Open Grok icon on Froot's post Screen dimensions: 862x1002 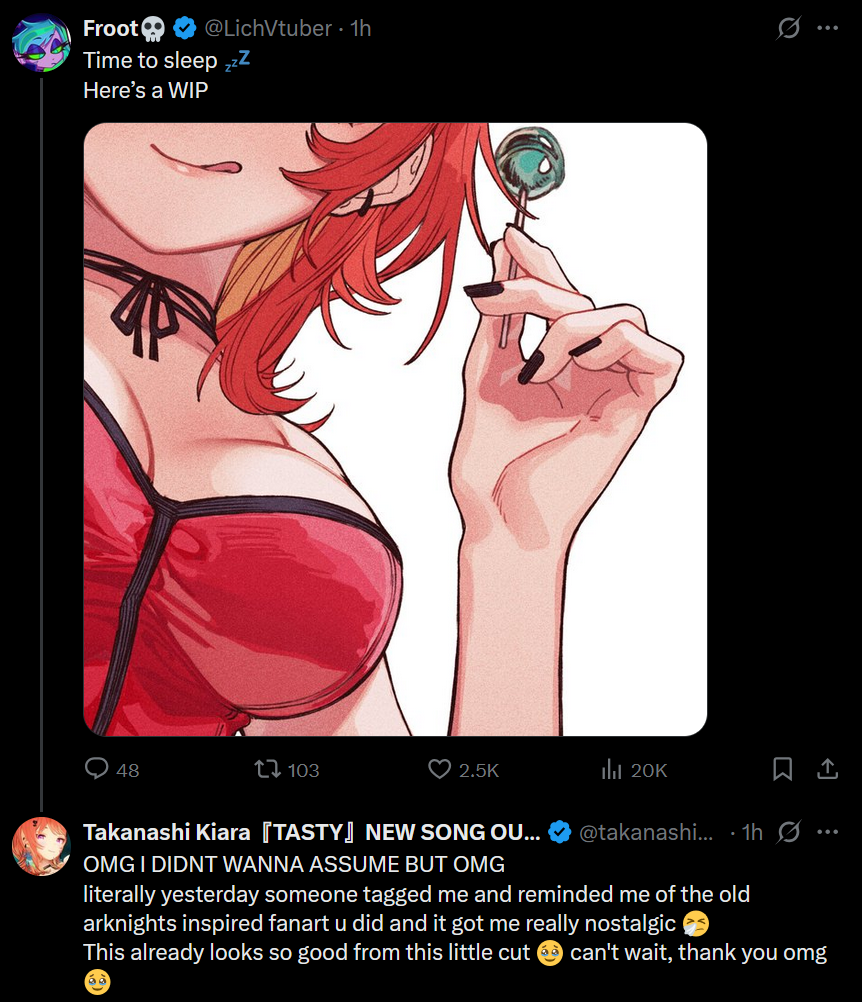(x=789, y=28)
